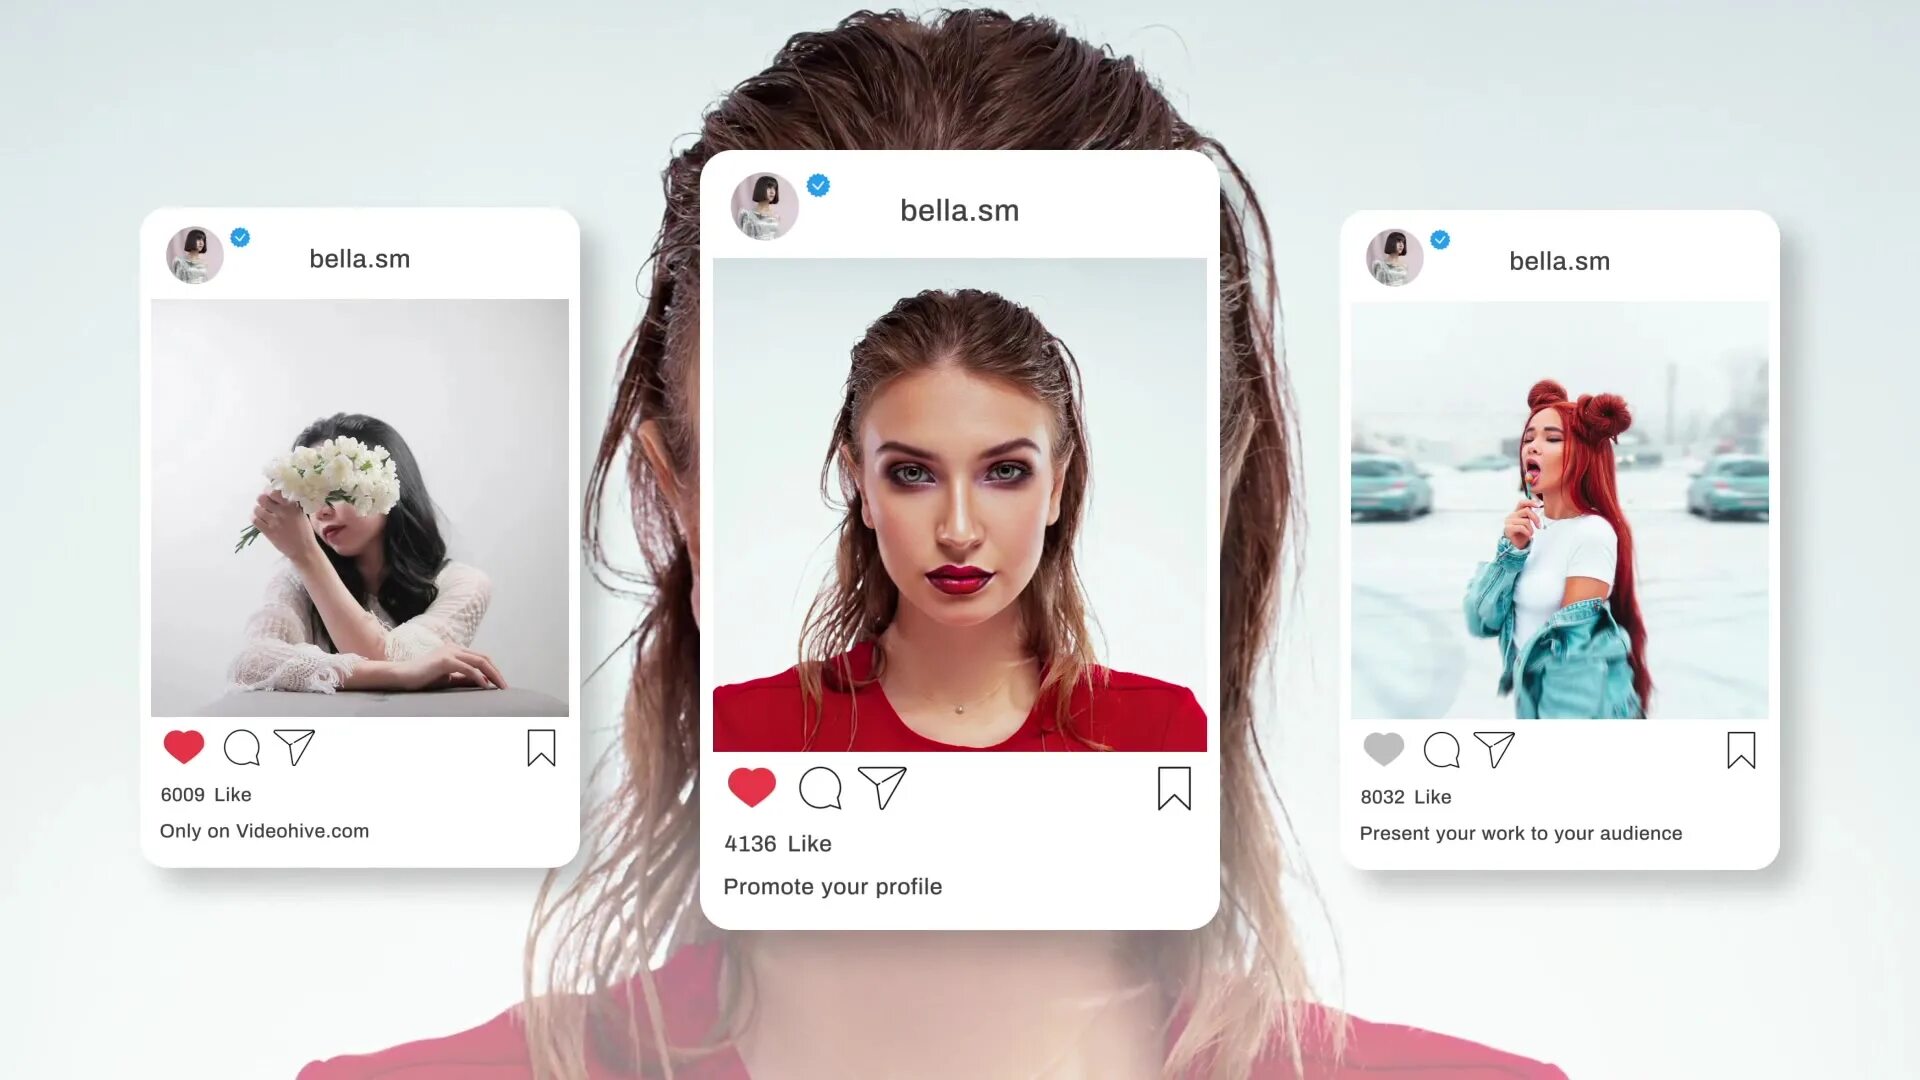This screenshot has width=1920, height=1080.
Task: Click the bookmark icon on right post
Action: pyautogui.click(x=1741, y=749)
